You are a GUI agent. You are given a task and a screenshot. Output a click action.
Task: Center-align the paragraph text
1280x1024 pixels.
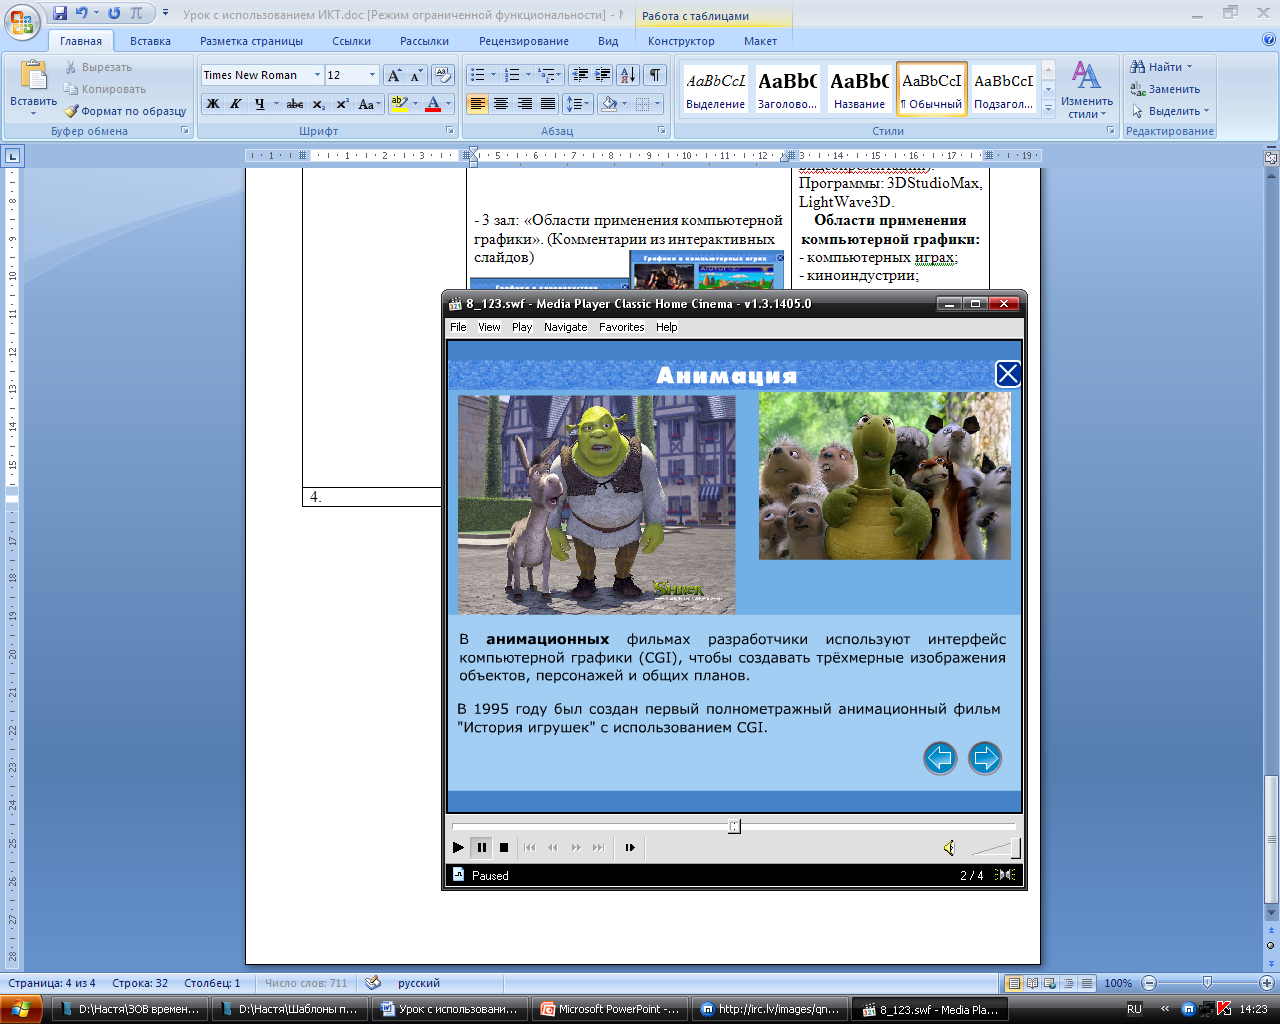point(501,104)
